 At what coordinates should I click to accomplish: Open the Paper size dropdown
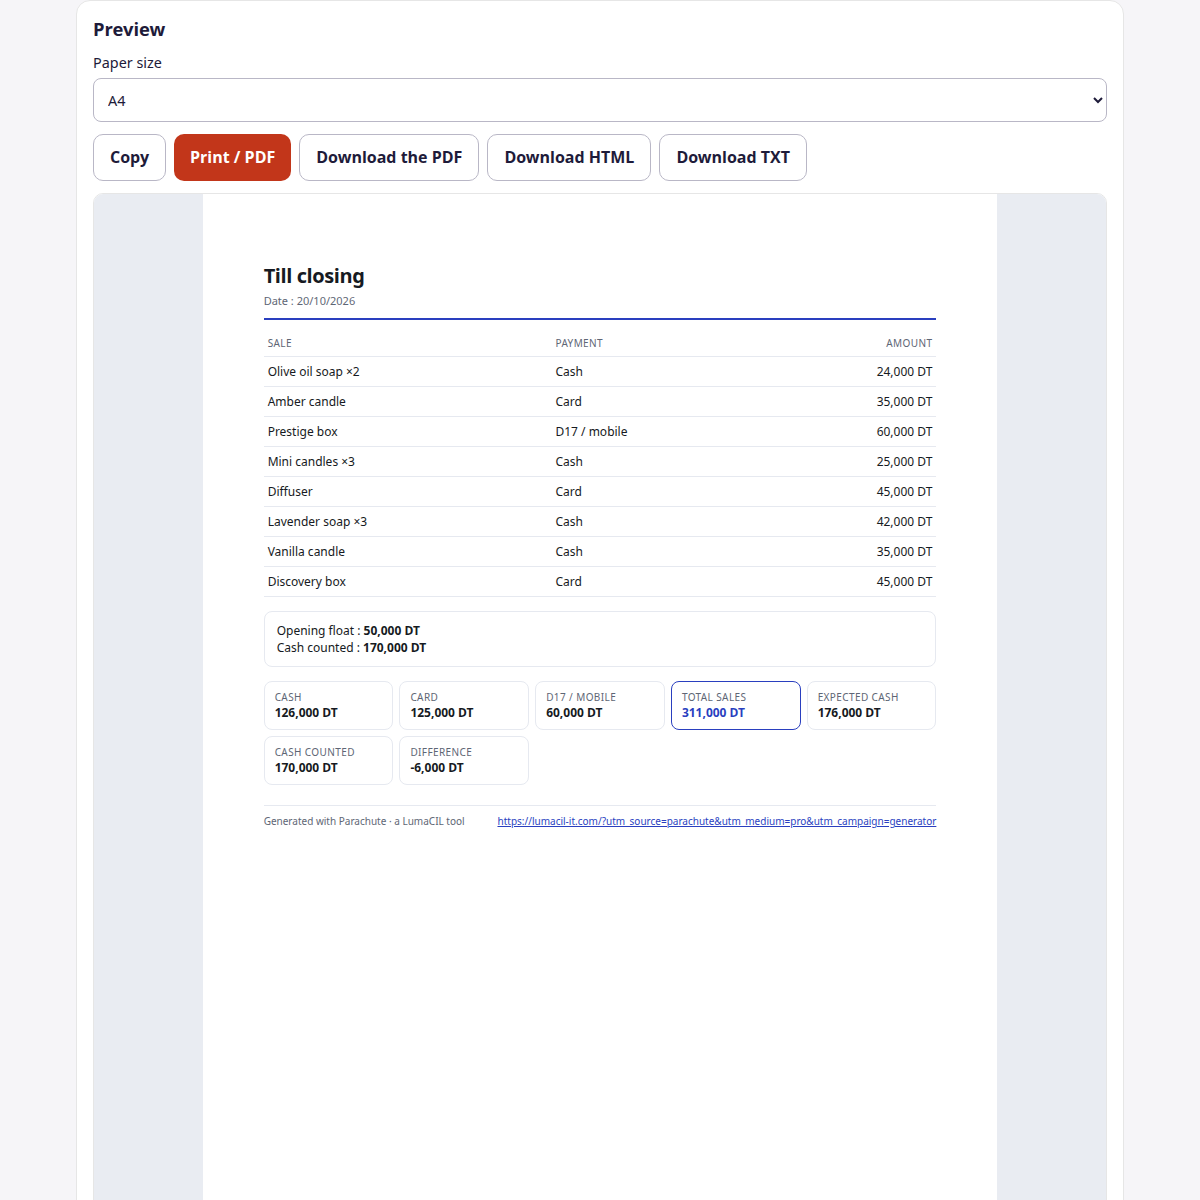pos(600,100)
